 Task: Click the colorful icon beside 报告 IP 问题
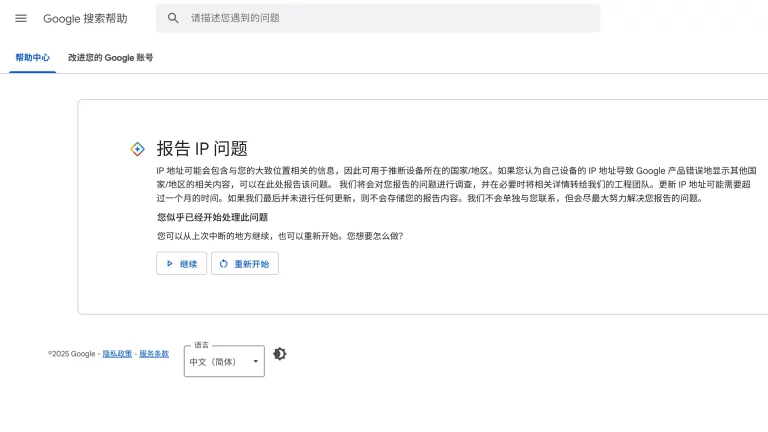pyautogui.click(x=138, y=149)
